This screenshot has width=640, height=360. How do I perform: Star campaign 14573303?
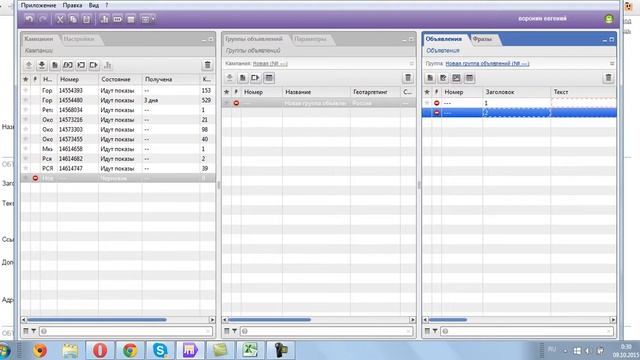pos(26,129)
